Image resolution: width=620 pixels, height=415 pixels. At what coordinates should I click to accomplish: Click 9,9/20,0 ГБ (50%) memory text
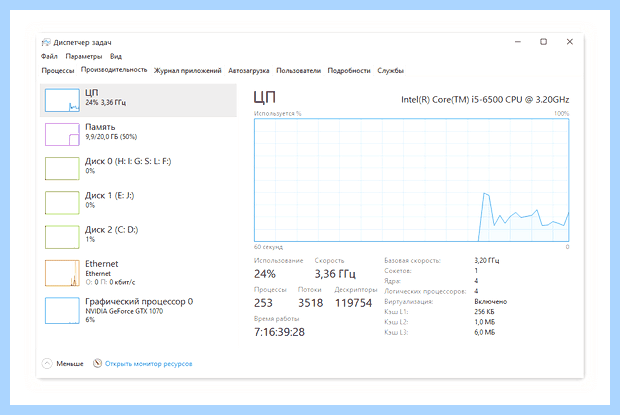coord(111,137)
